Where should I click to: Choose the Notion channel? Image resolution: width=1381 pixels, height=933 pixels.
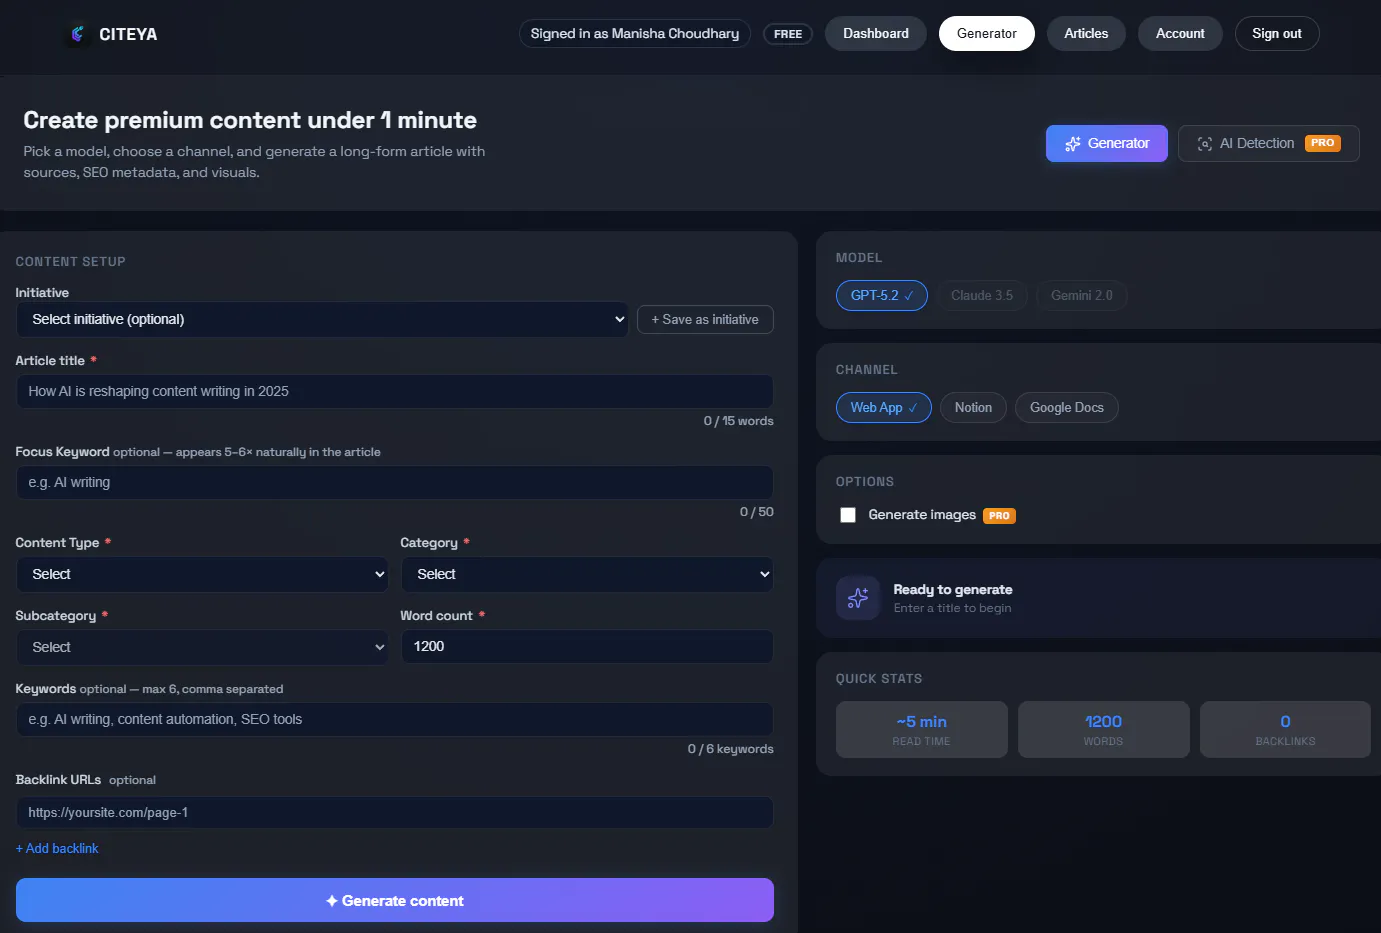[x=973, y=408]
